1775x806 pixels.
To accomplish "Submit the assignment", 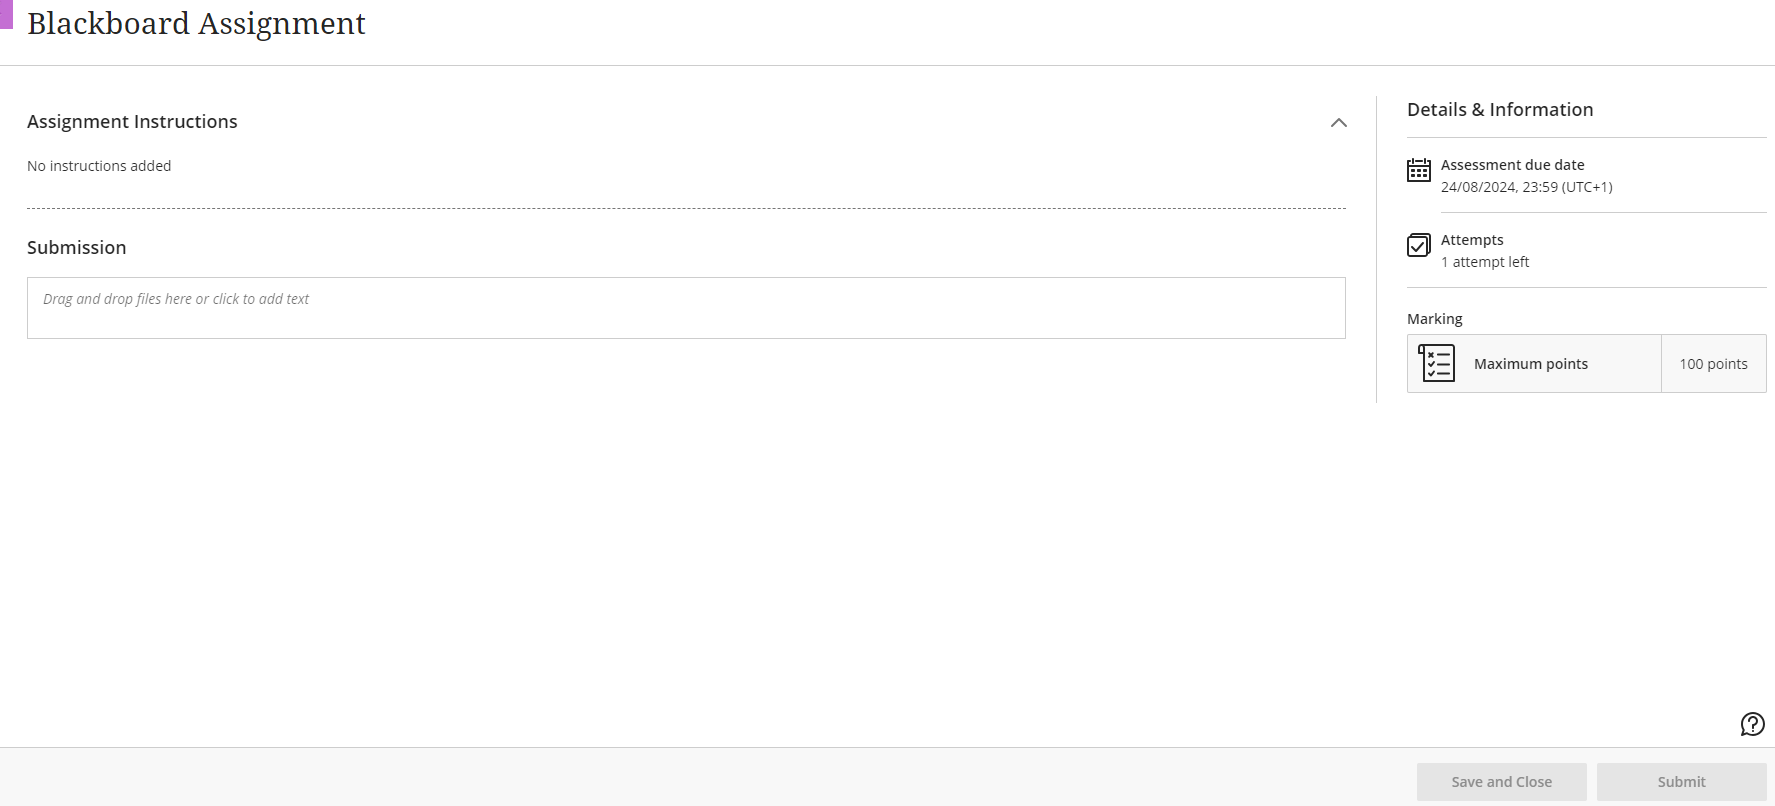I will (x=1681, y=782).
